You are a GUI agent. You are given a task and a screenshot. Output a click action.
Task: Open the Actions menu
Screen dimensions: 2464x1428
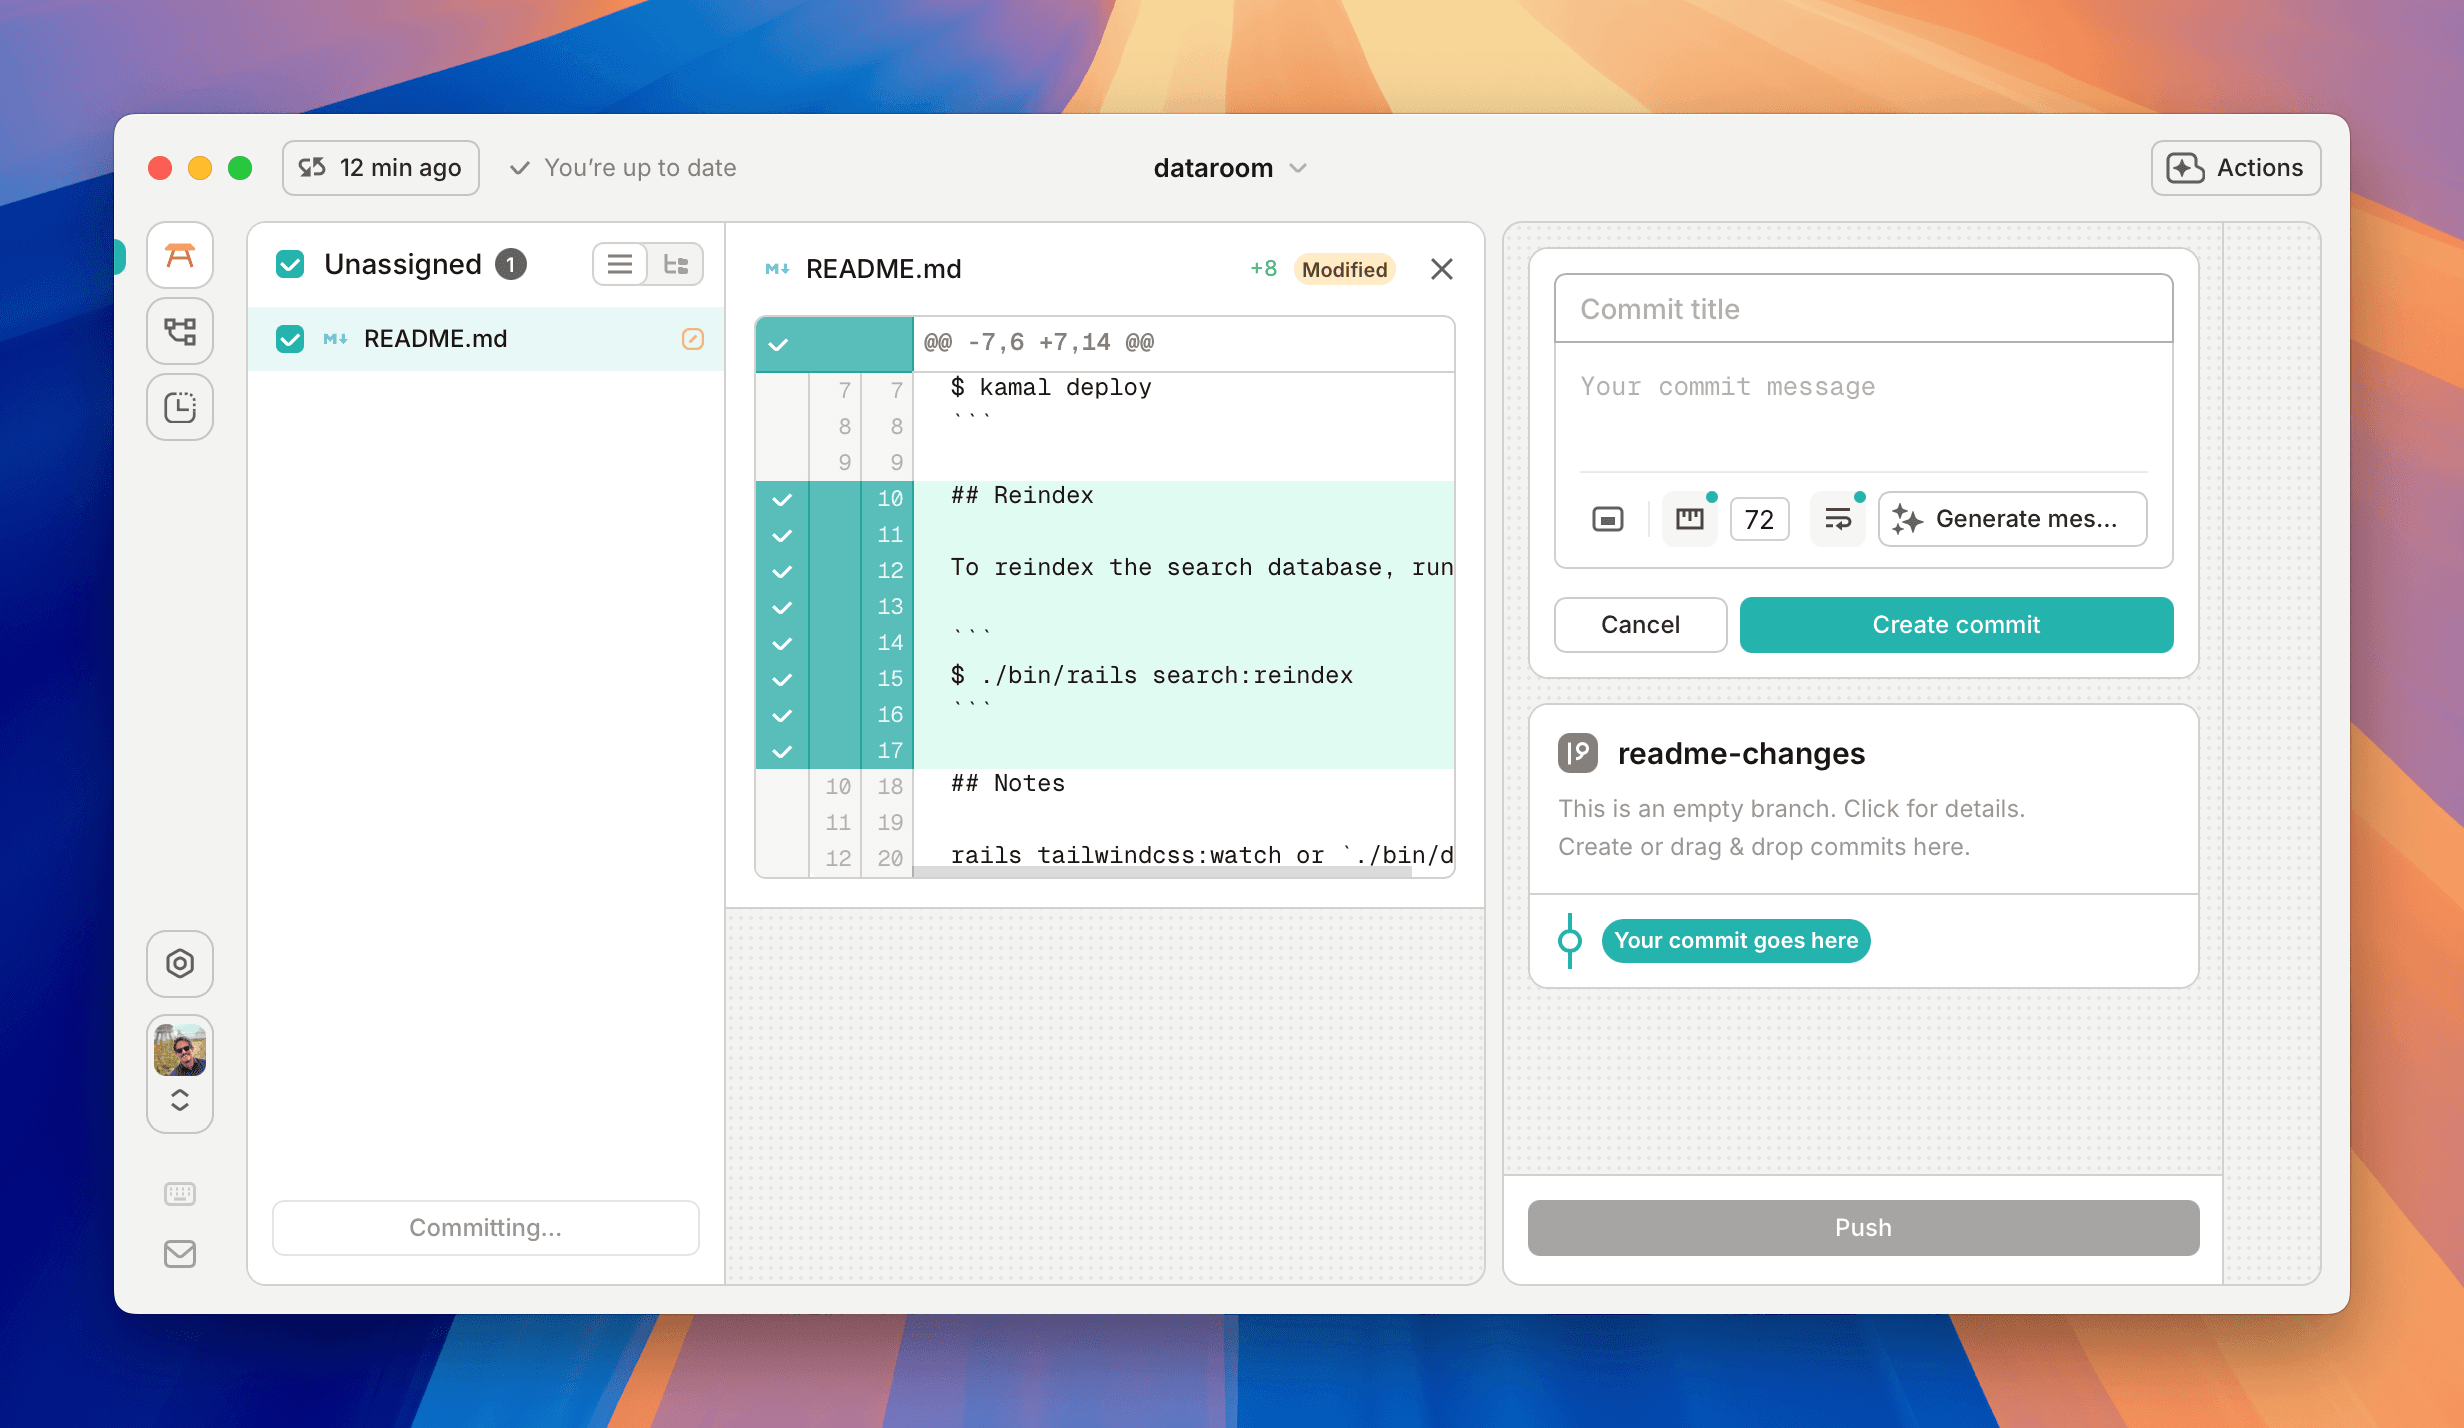click(x=2233, y=168)
